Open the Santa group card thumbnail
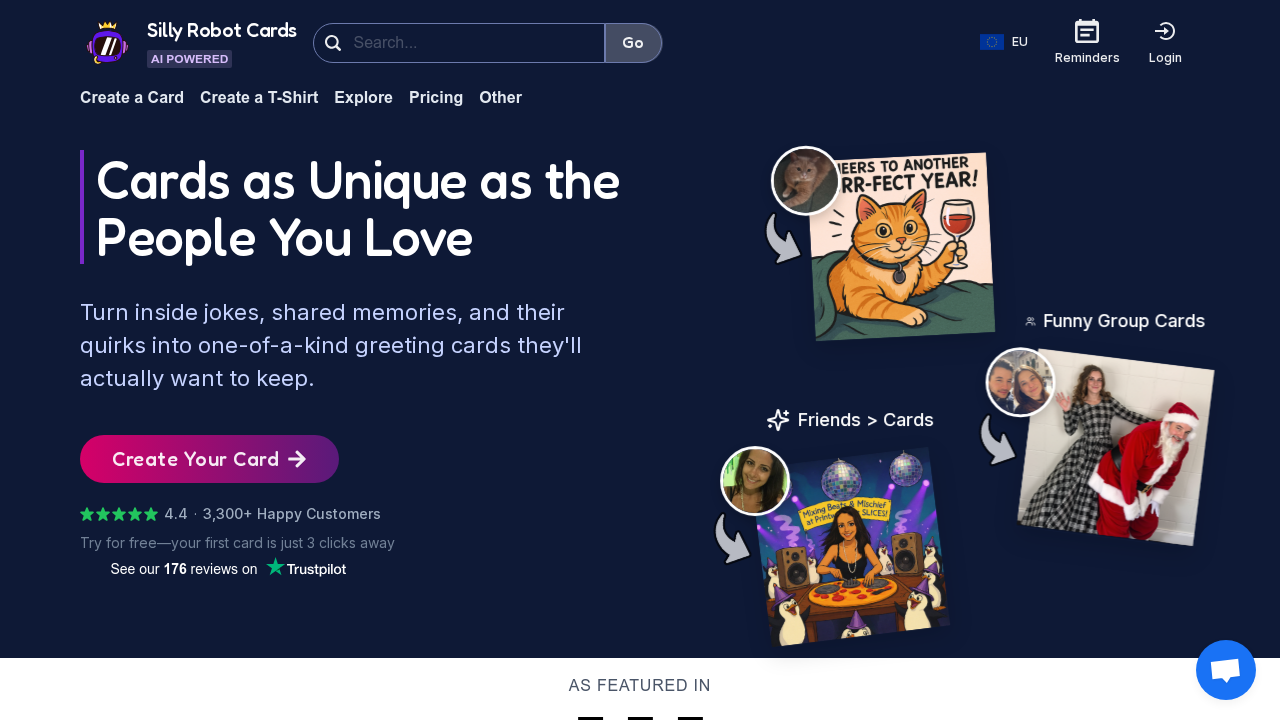 1116,447
